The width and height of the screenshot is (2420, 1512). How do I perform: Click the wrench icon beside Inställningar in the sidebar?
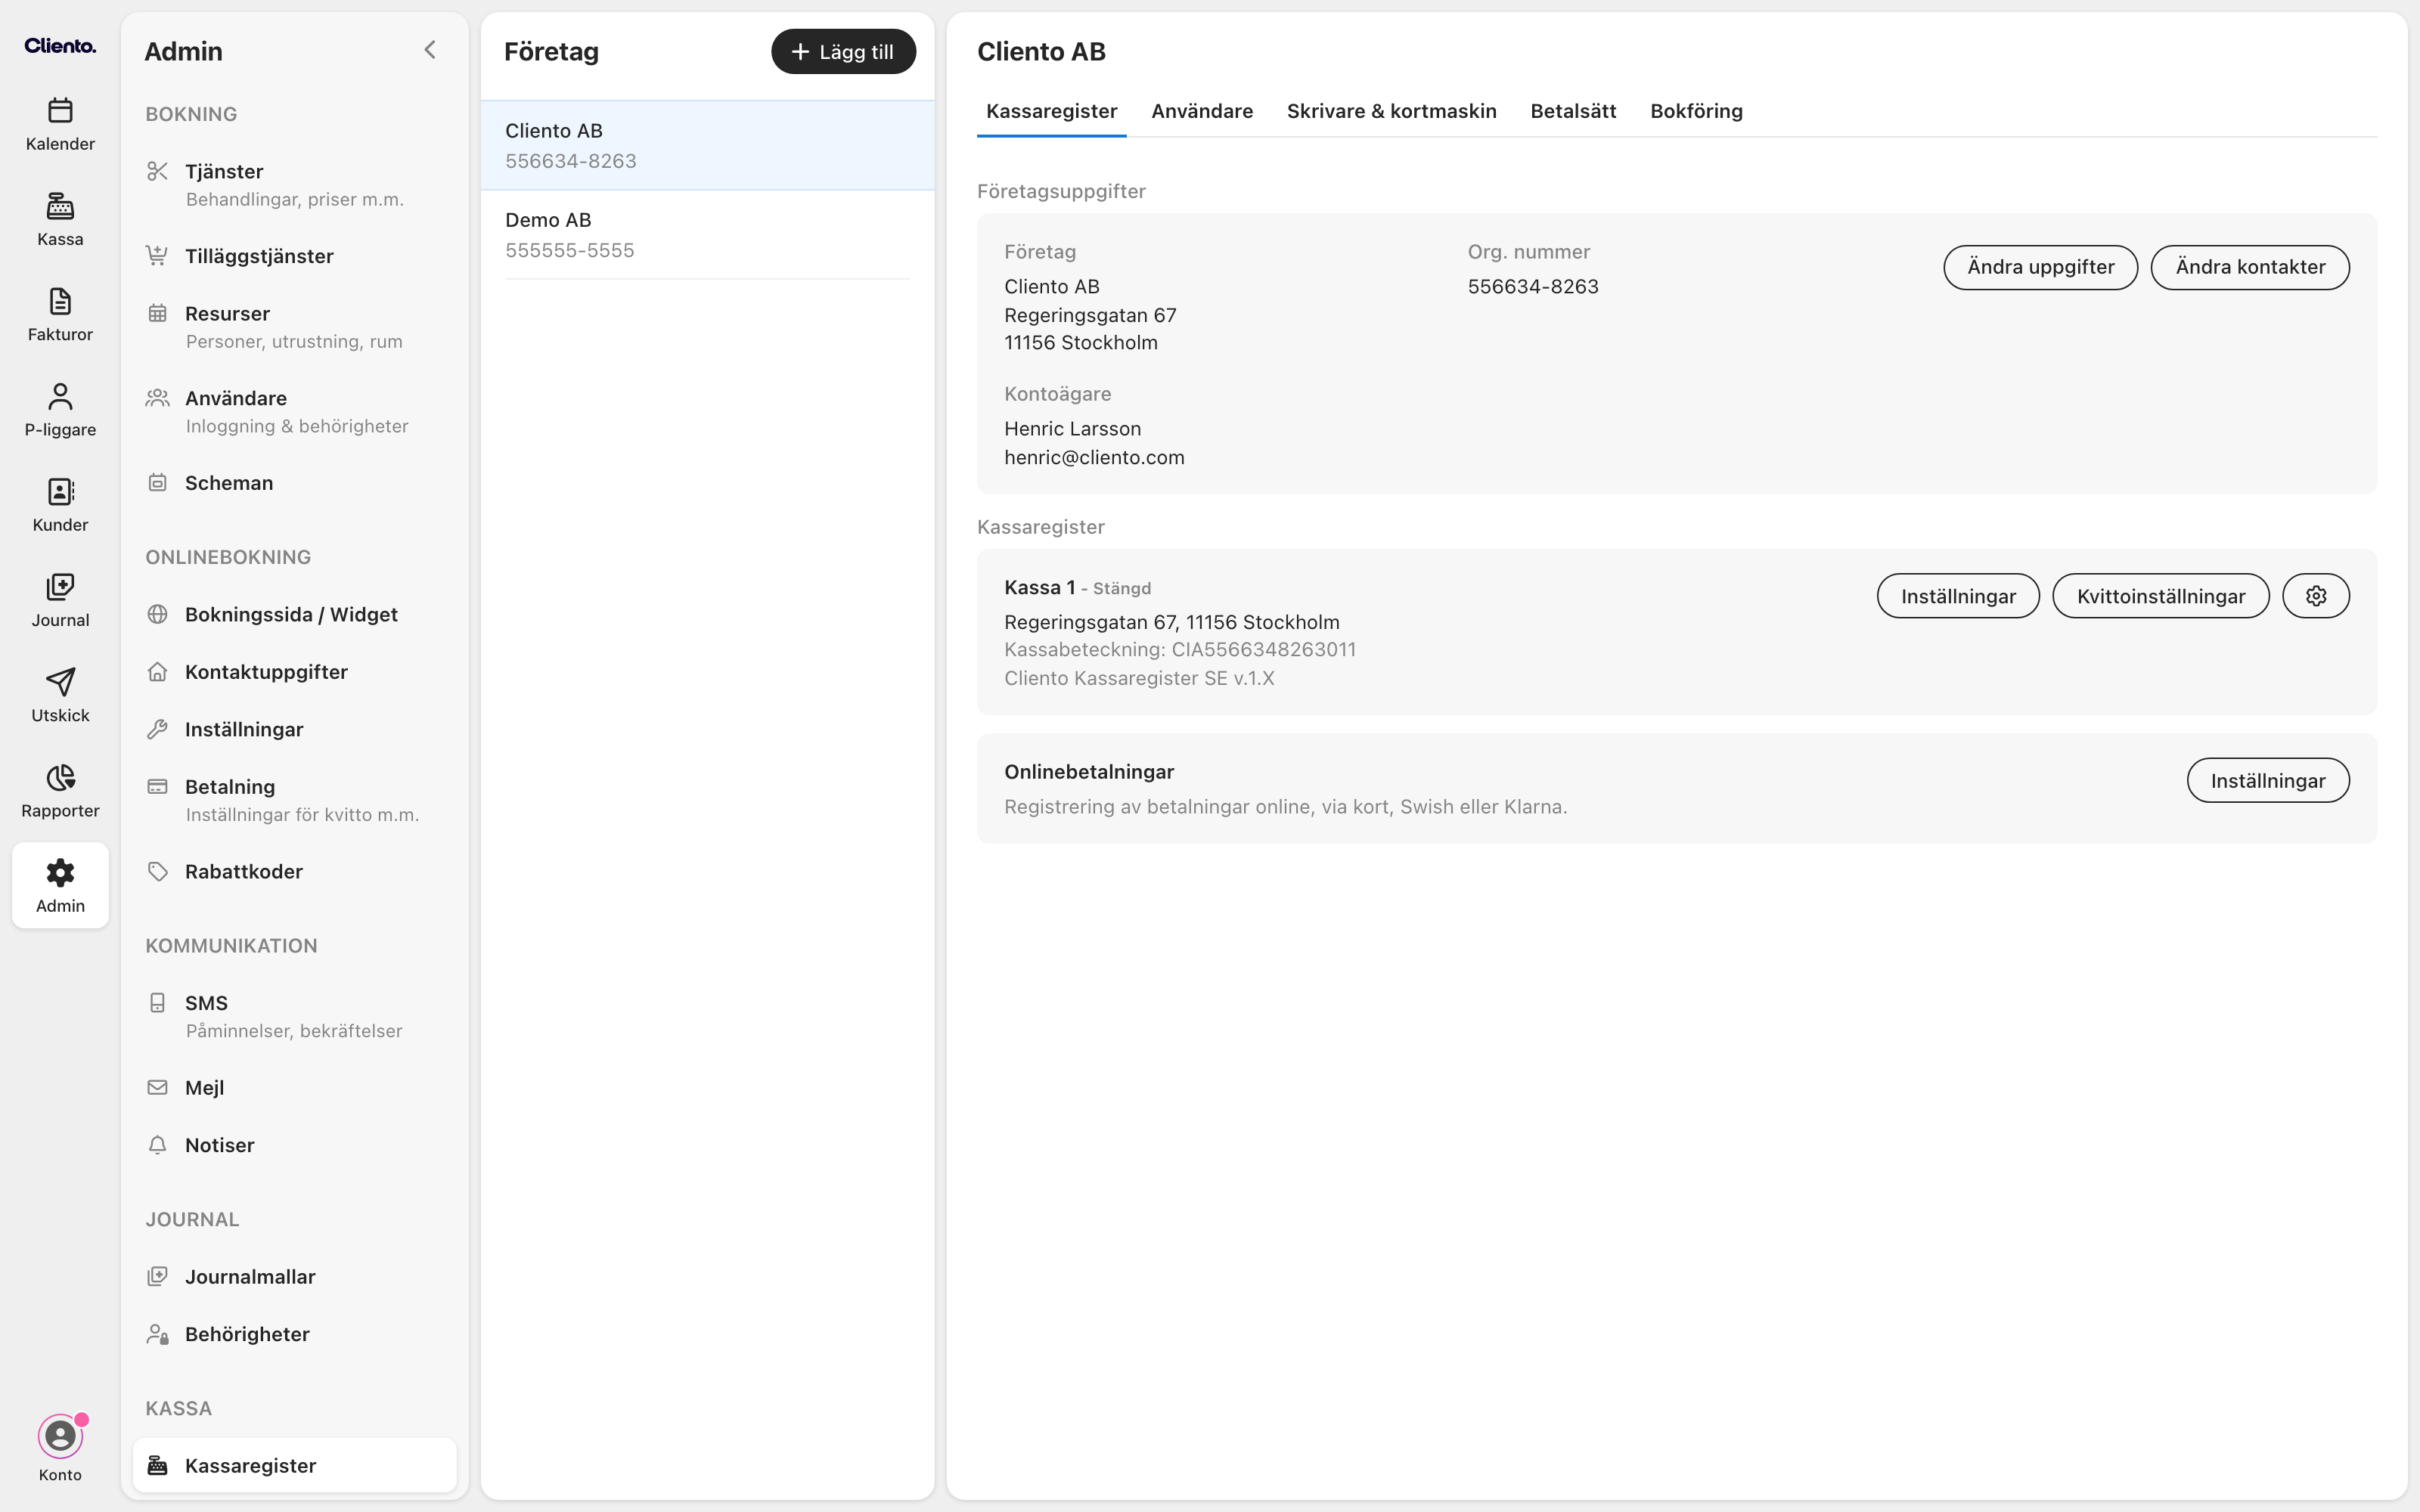click(x=157, y=729)
